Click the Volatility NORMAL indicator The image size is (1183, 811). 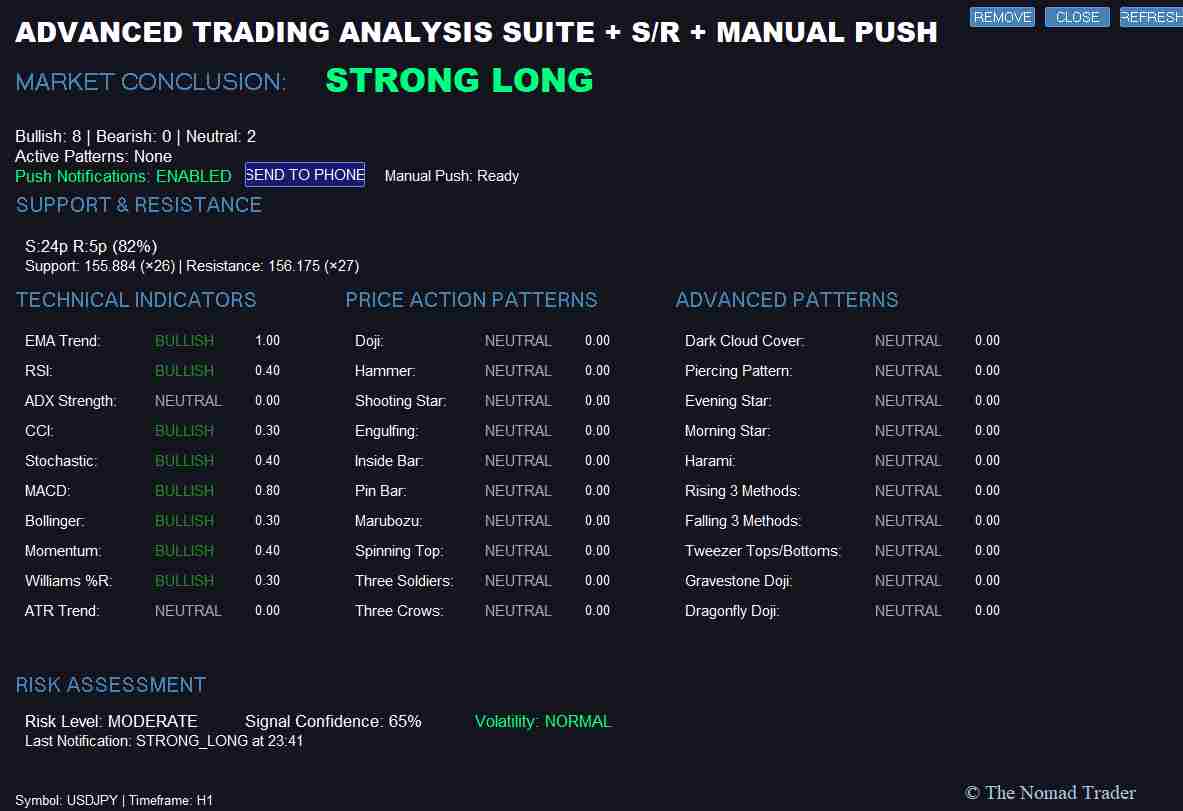tap(543, 721)
